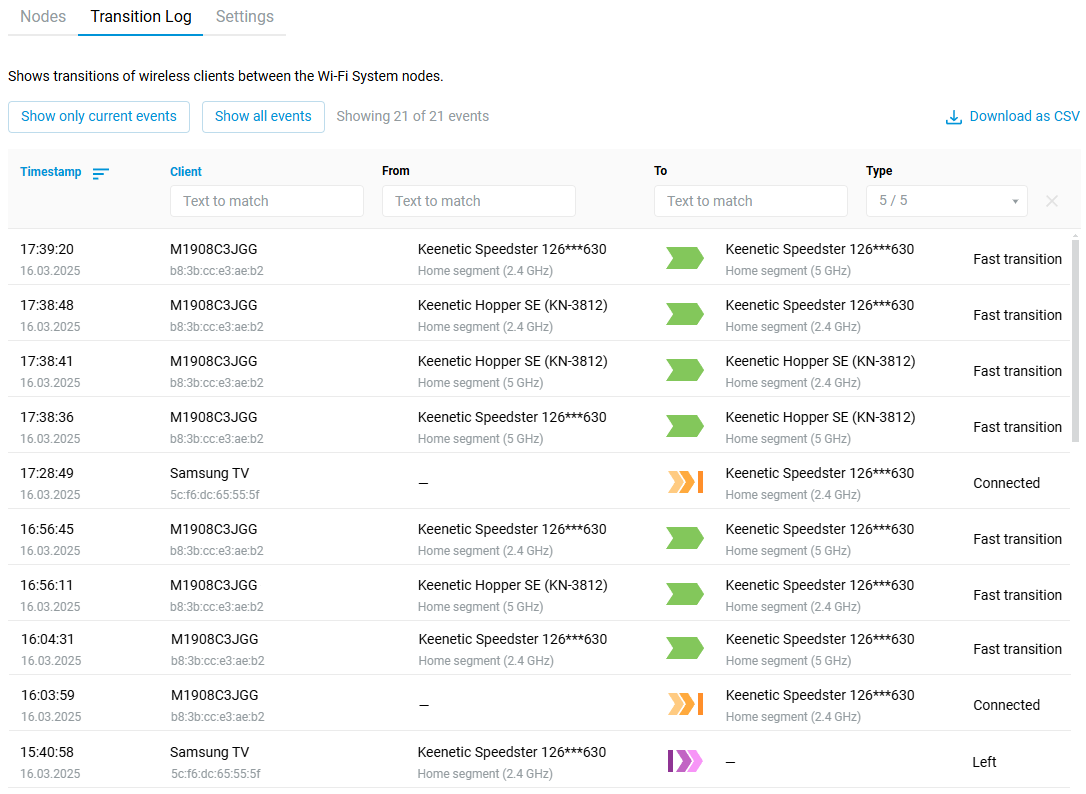Select the Transition Log tab
The height and width of the screenshot is (794, 1086).
140,17
